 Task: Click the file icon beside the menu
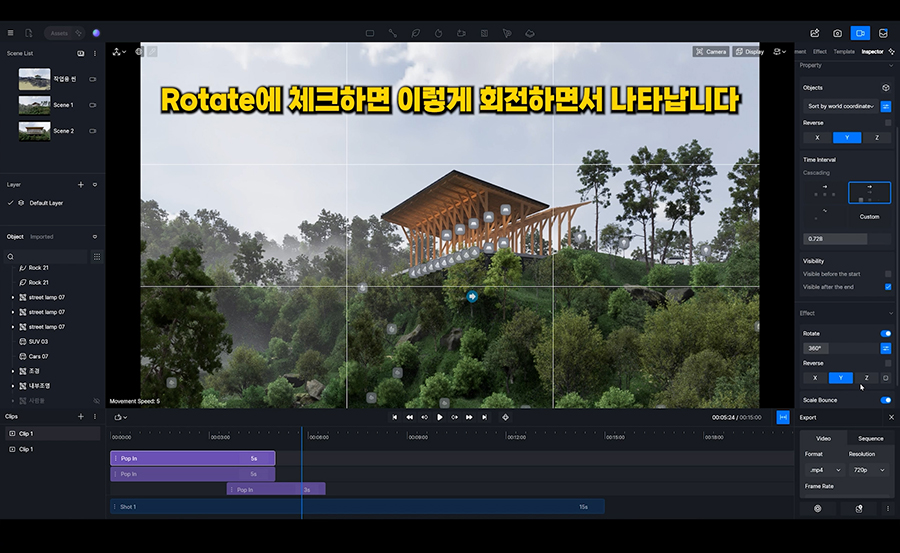(29, 33)
